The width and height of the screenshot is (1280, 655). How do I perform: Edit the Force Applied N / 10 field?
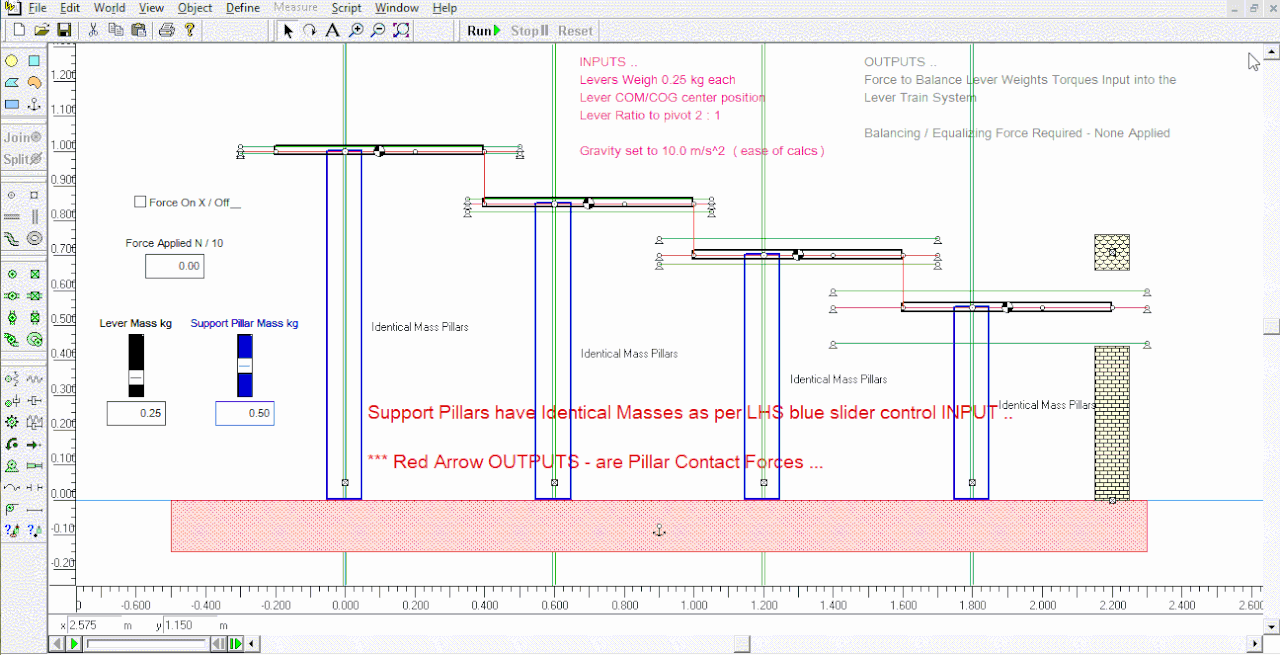(x=175, y=266)
